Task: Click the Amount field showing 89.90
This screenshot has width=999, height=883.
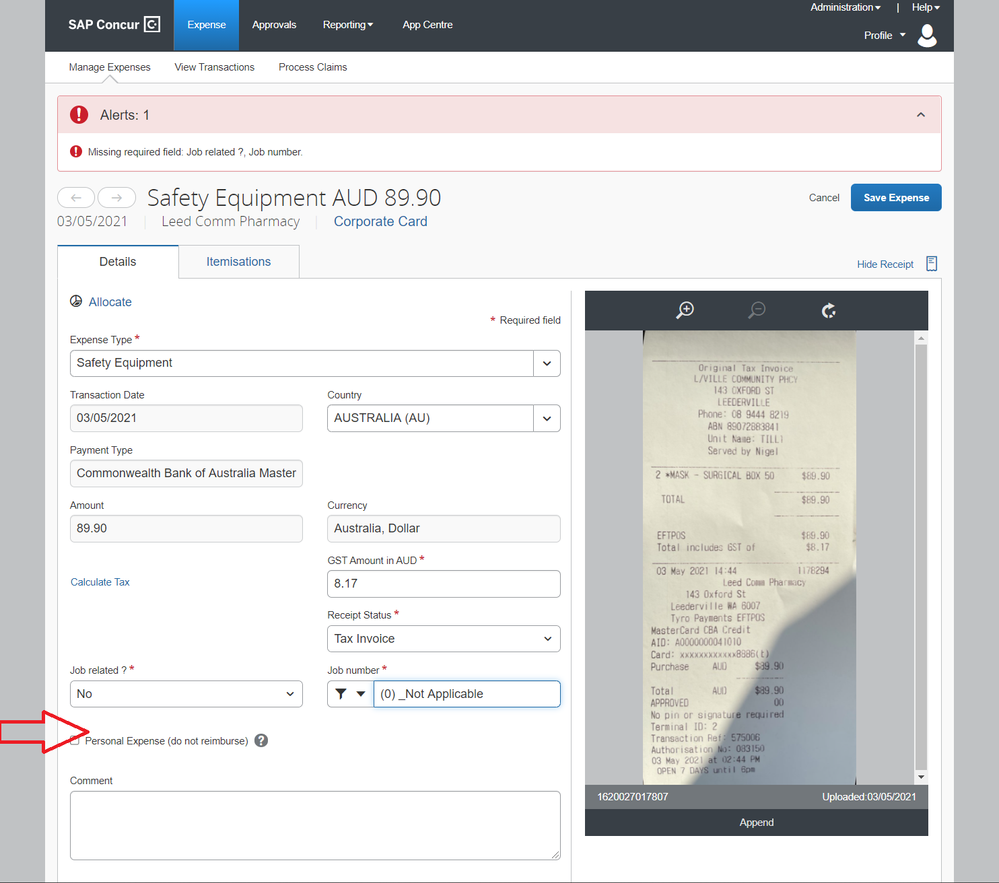Action: coord(186,529)
